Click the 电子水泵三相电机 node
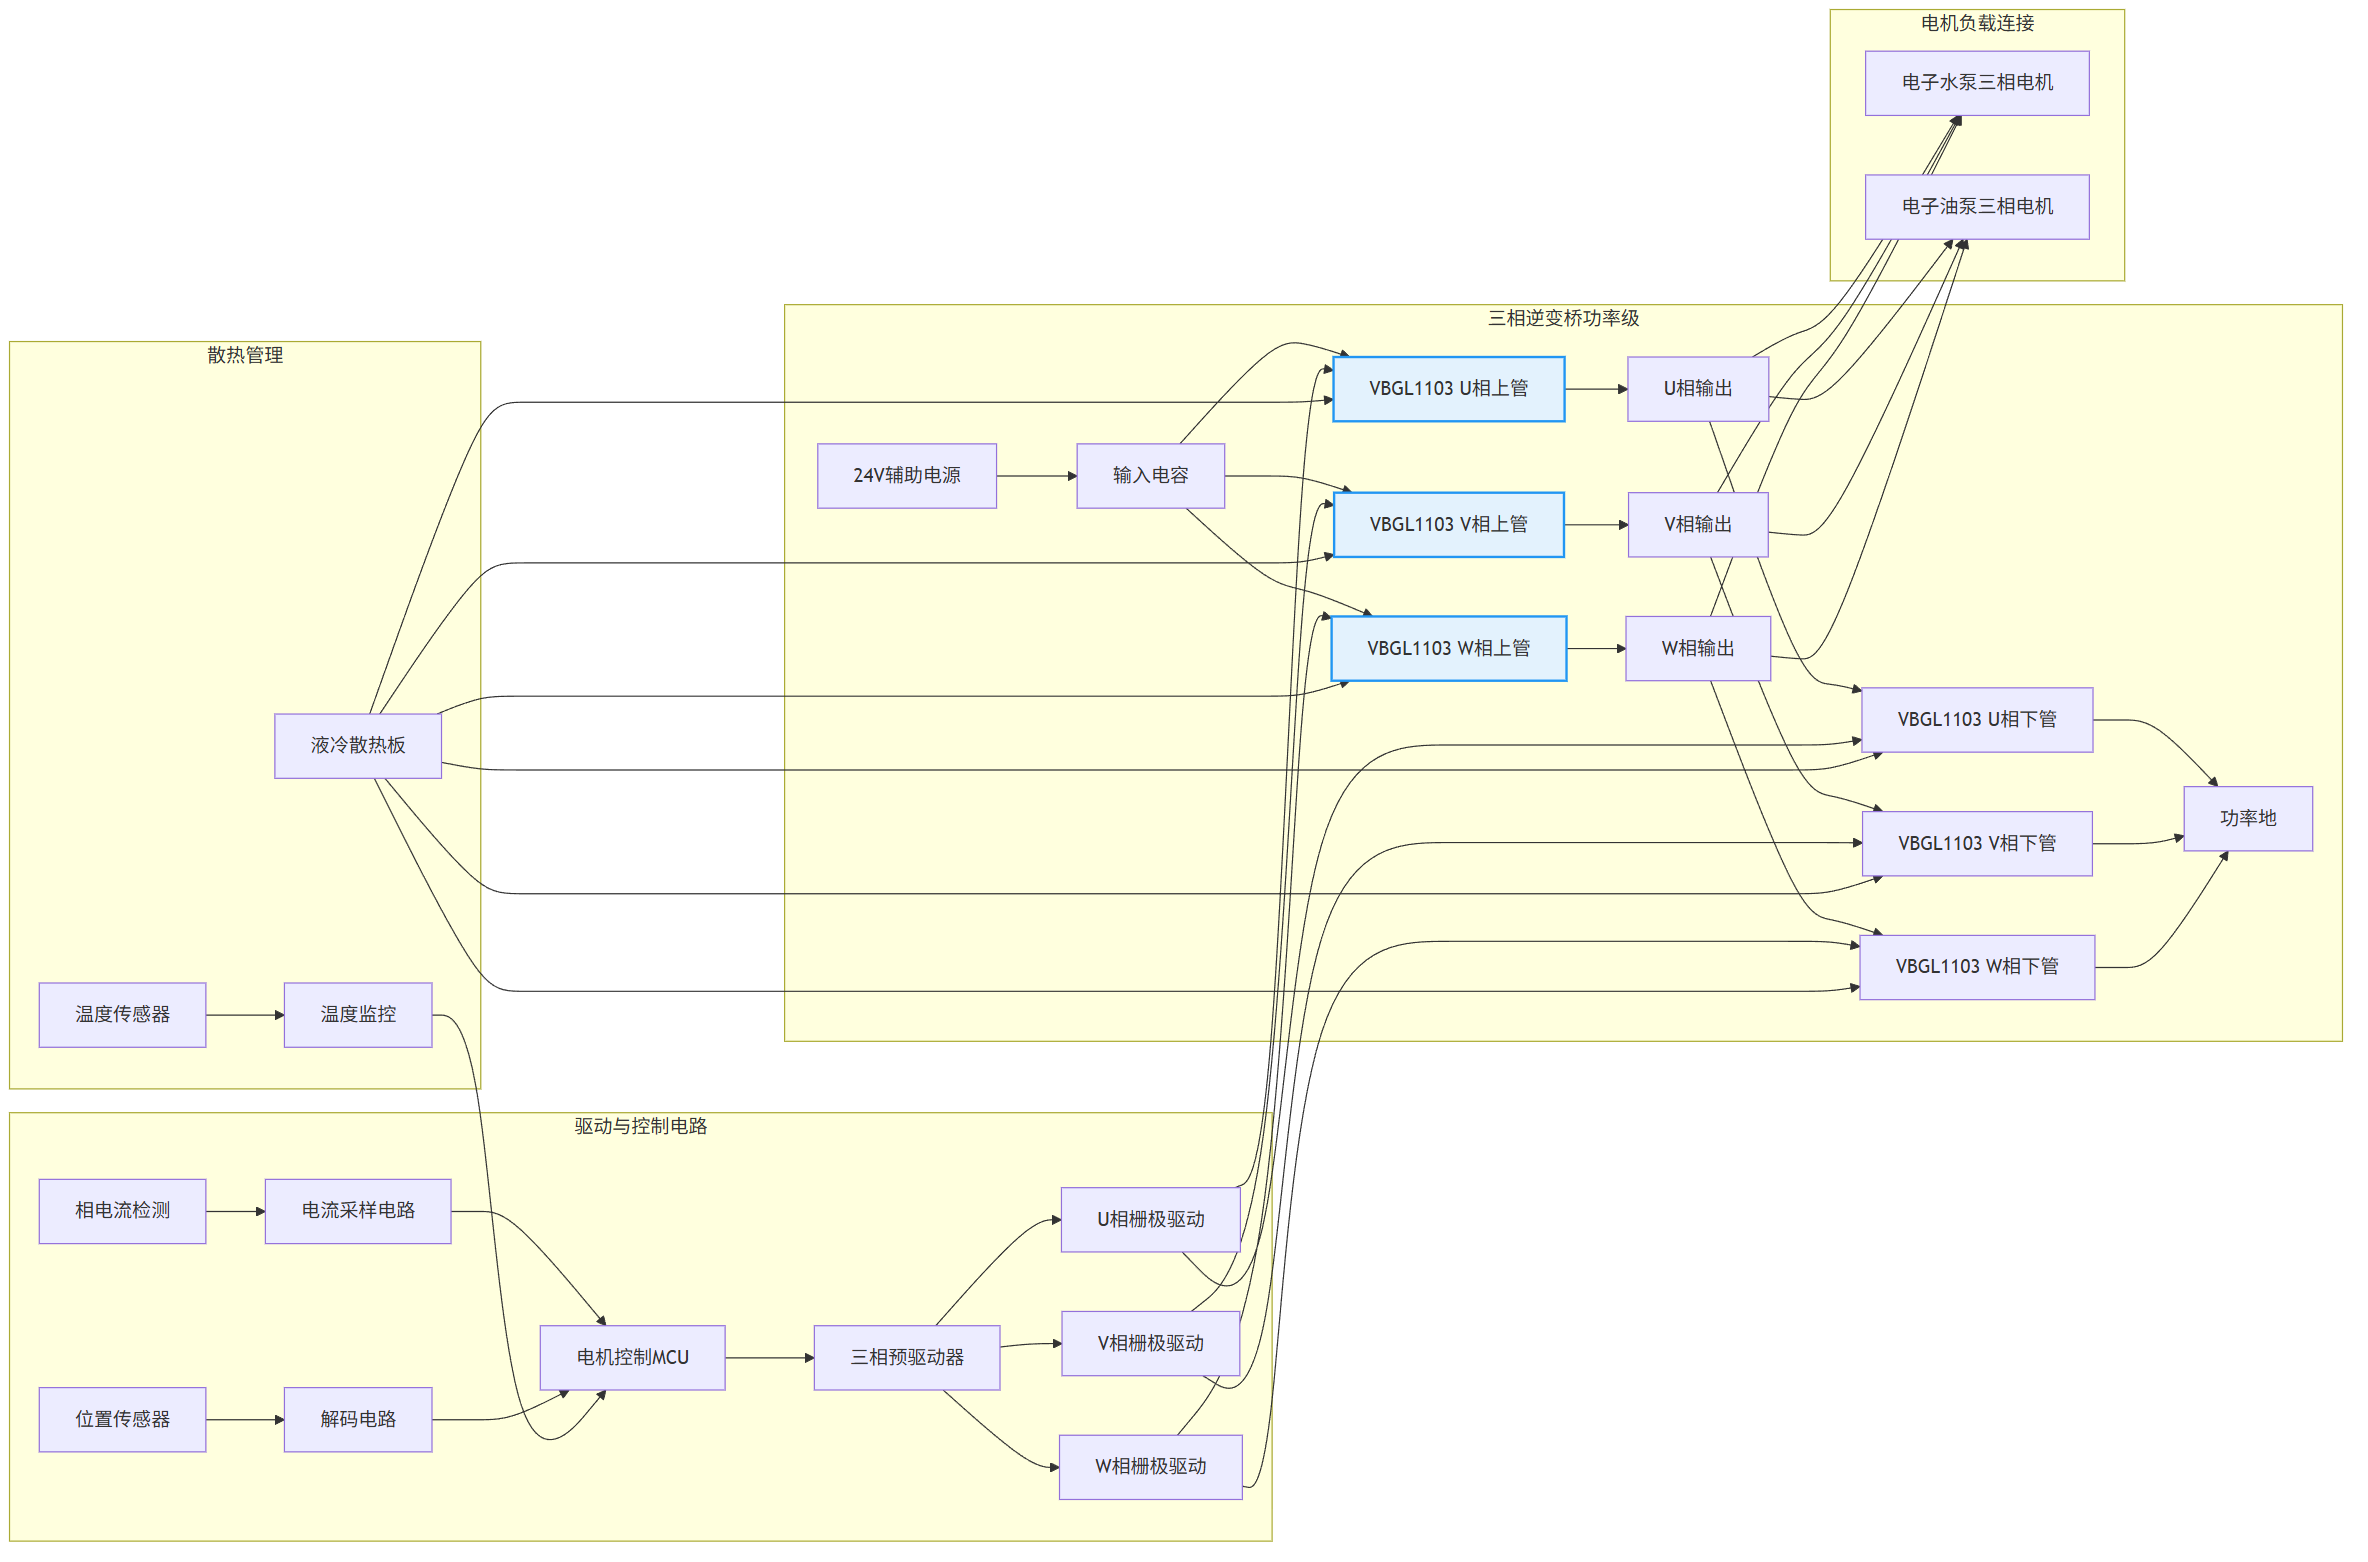2368x1562 pixels. click(1976, 83)
